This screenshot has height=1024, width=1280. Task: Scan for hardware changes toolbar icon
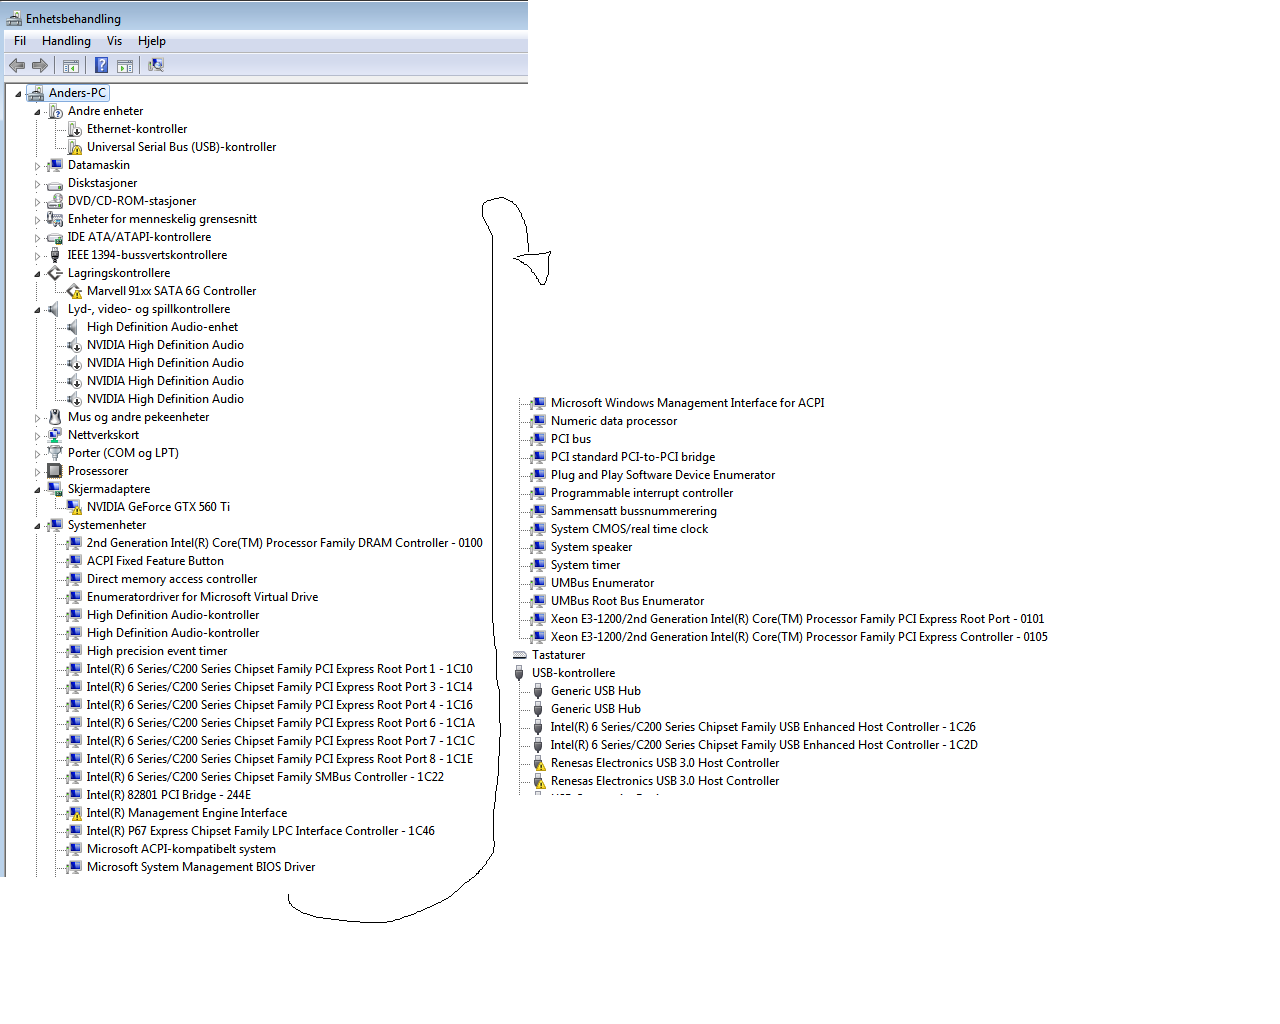[x=156, y=66]
